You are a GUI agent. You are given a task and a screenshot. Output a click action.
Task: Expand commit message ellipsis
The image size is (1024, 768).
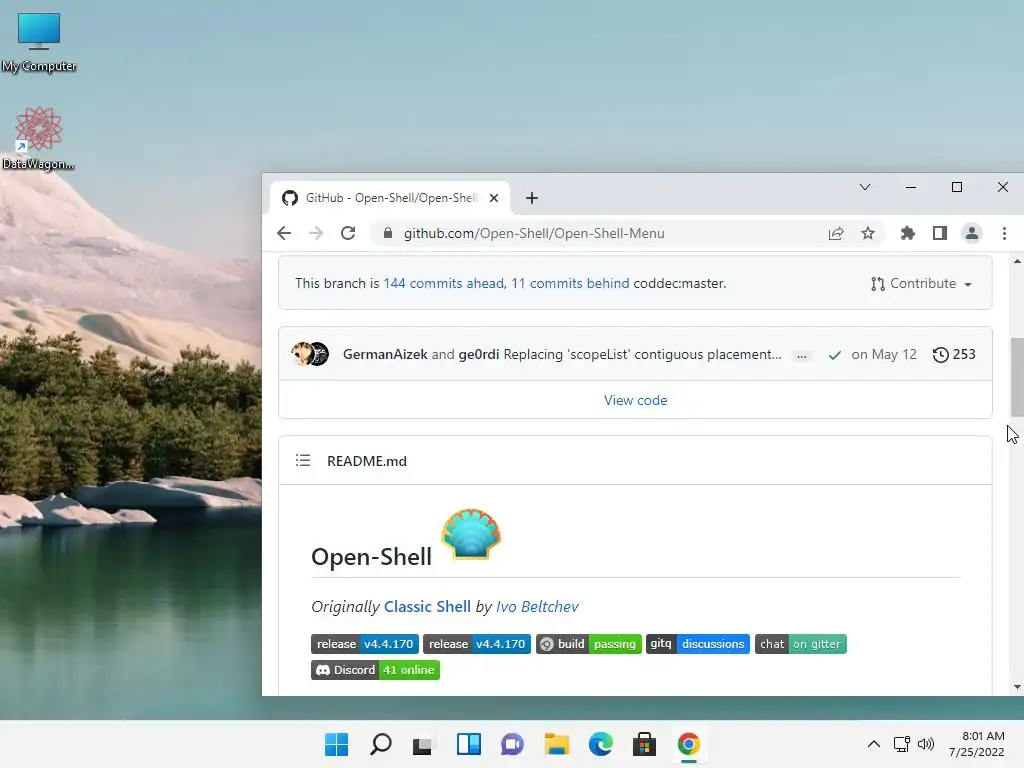click(801, 355)
